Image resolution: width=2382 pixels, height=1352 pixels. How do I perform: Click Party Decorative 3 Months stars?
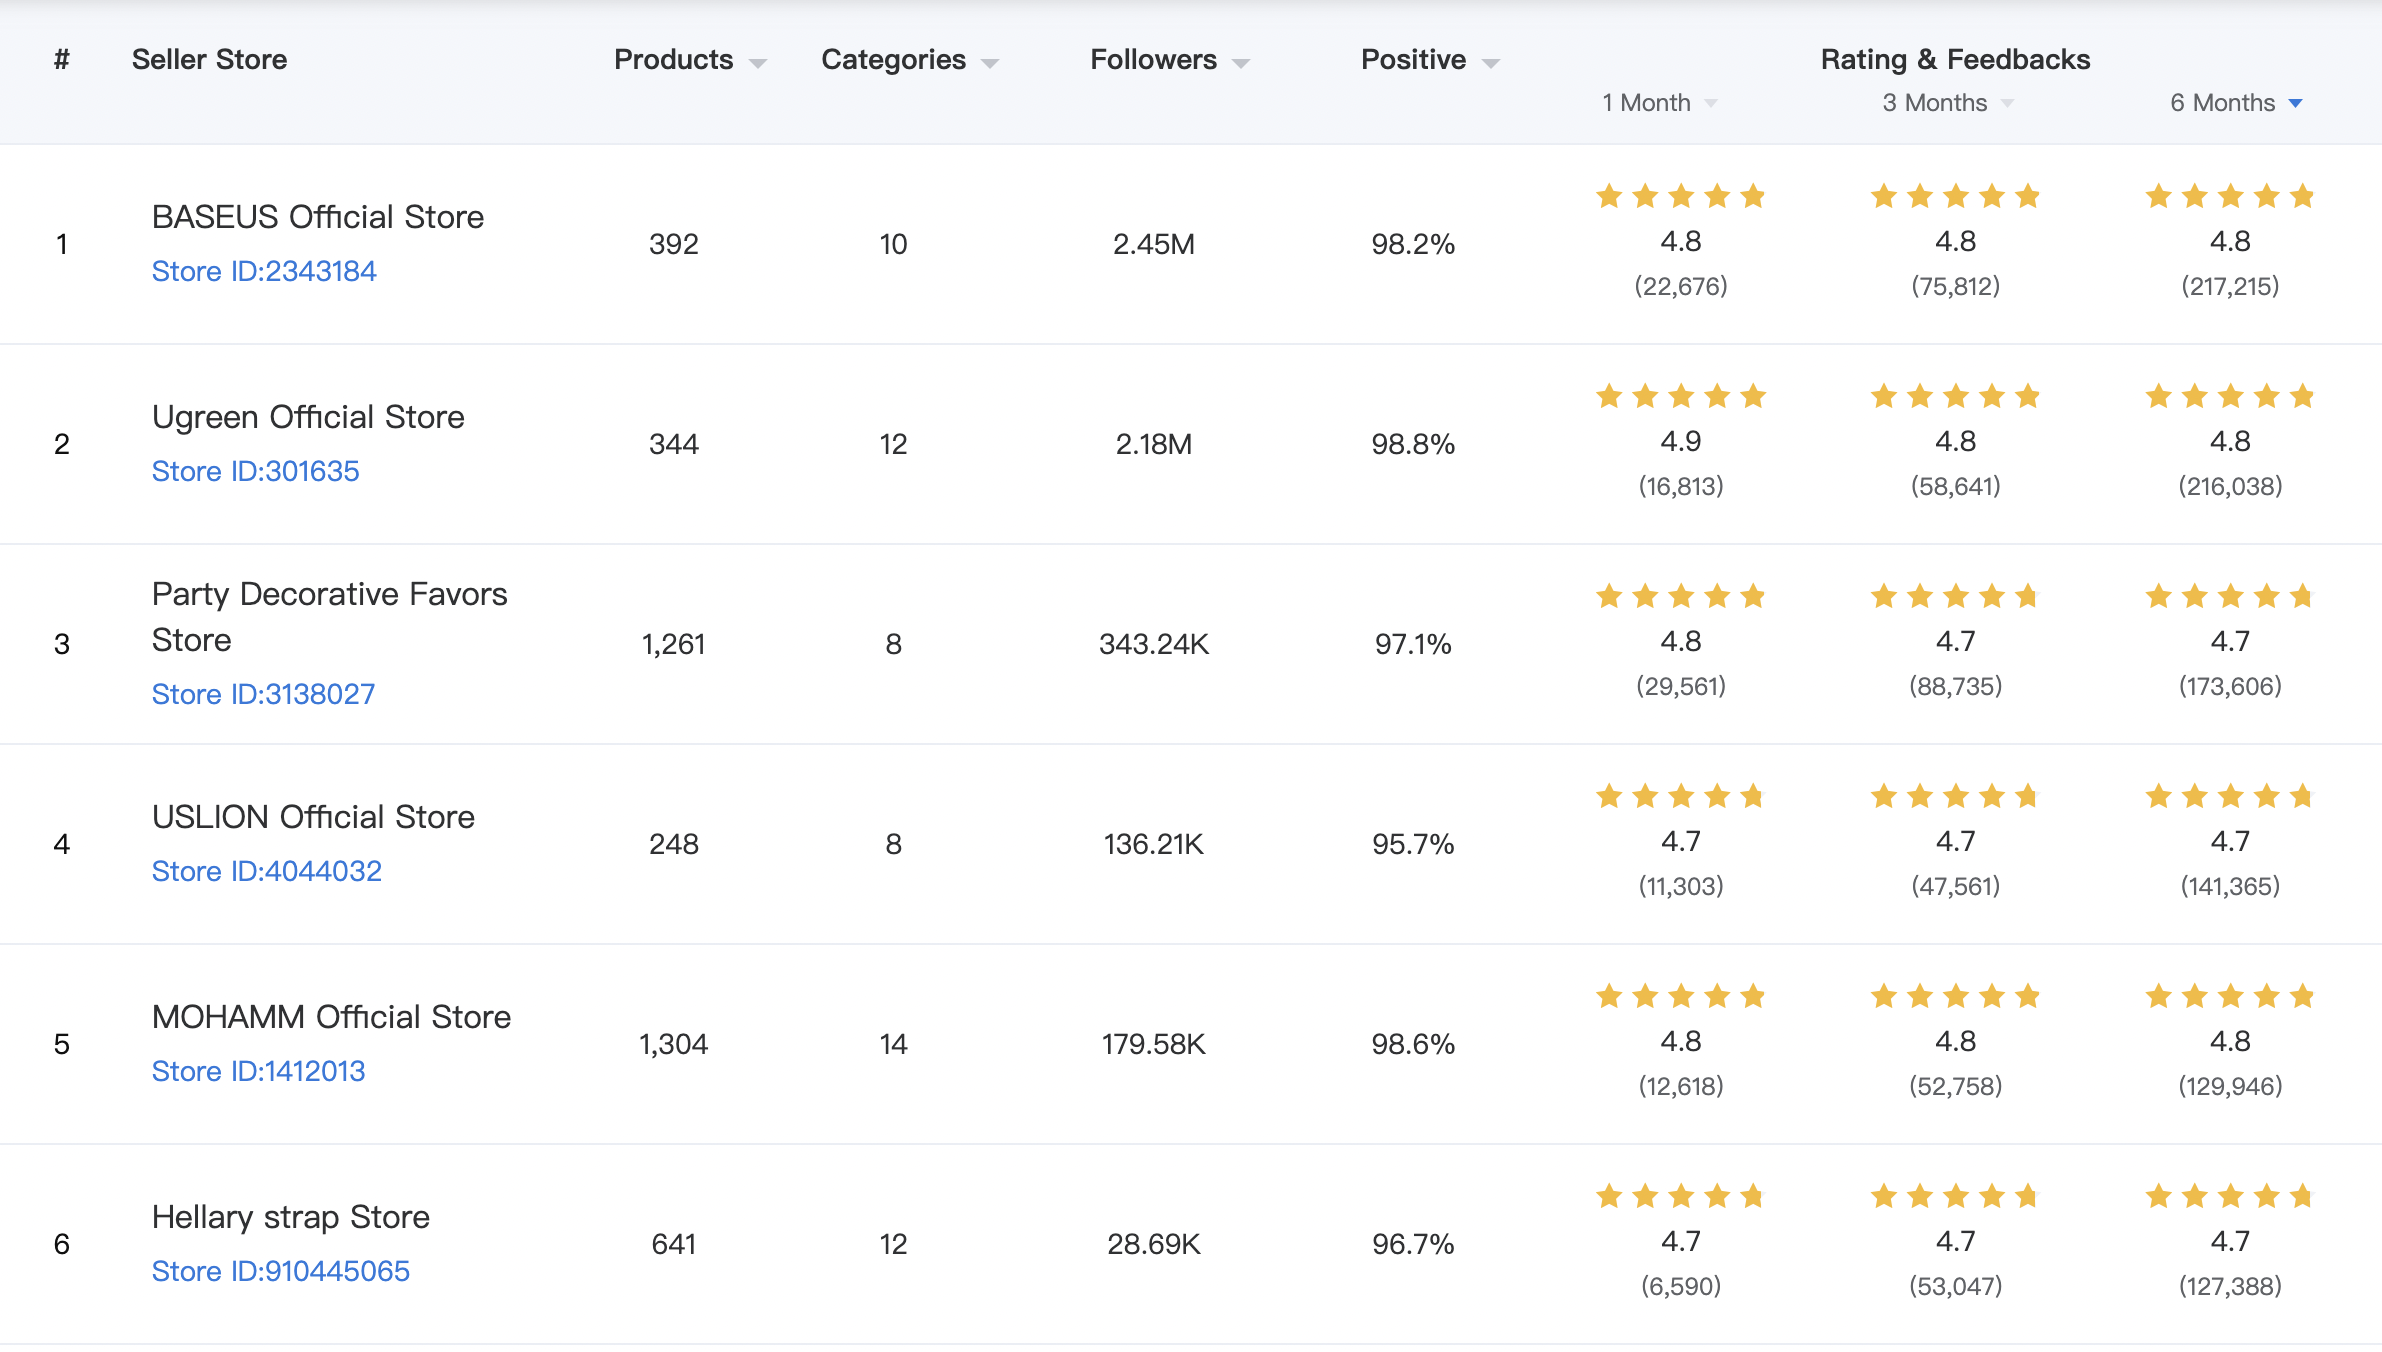click(x=1955, y=596)
